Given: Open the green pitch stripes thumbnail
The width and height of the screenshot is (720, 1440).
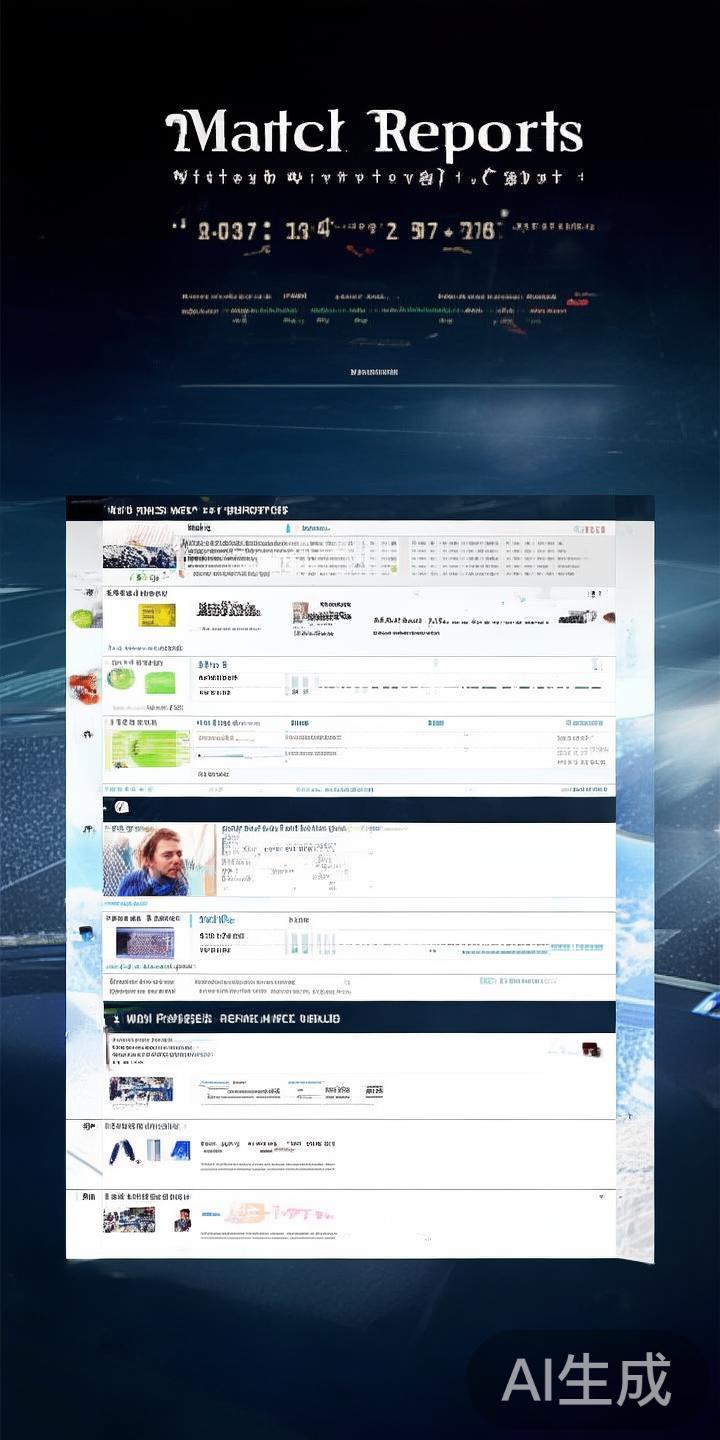Looking at the screenshot, I should [150, 748].
